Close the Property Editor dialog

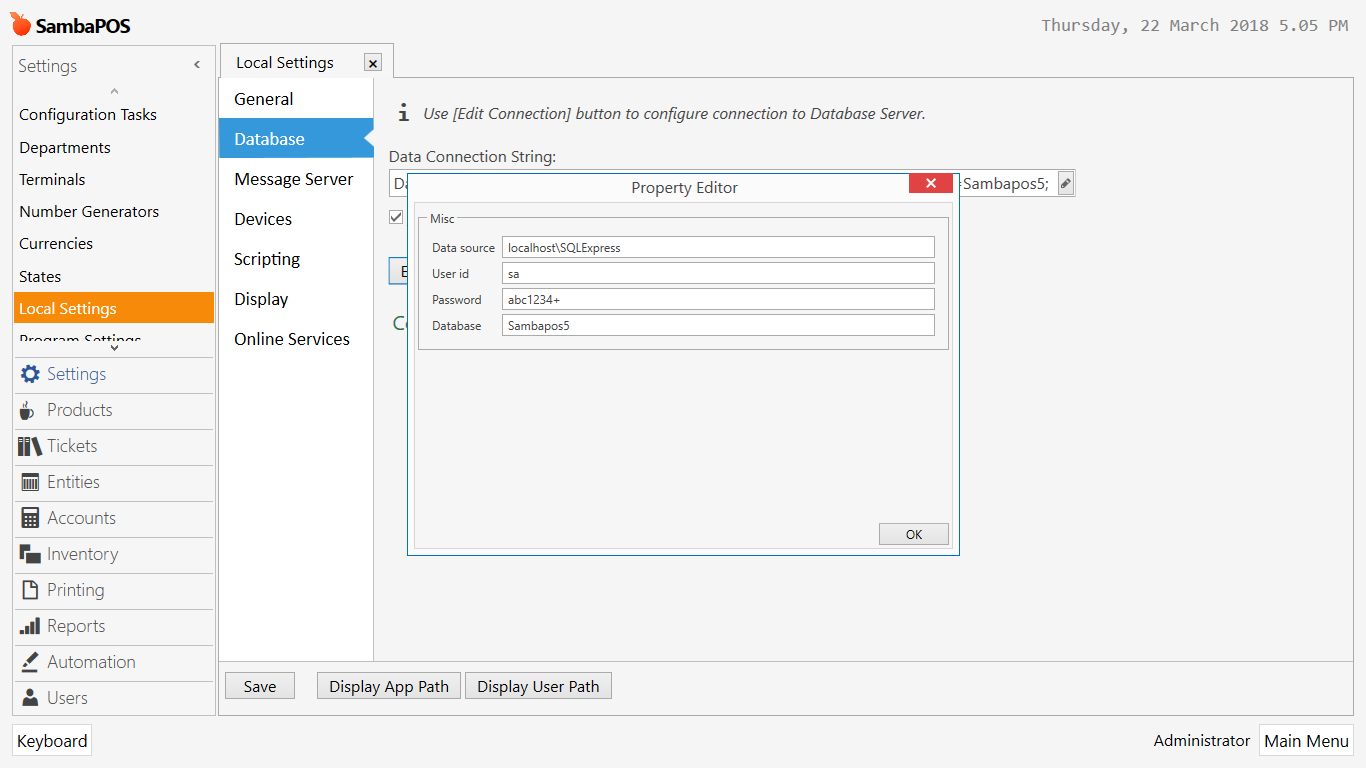[x=931, y=183]
